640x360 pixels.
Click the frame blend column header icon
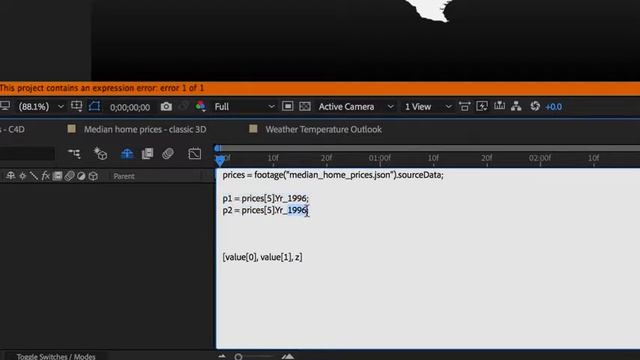(x=58, y=176)
